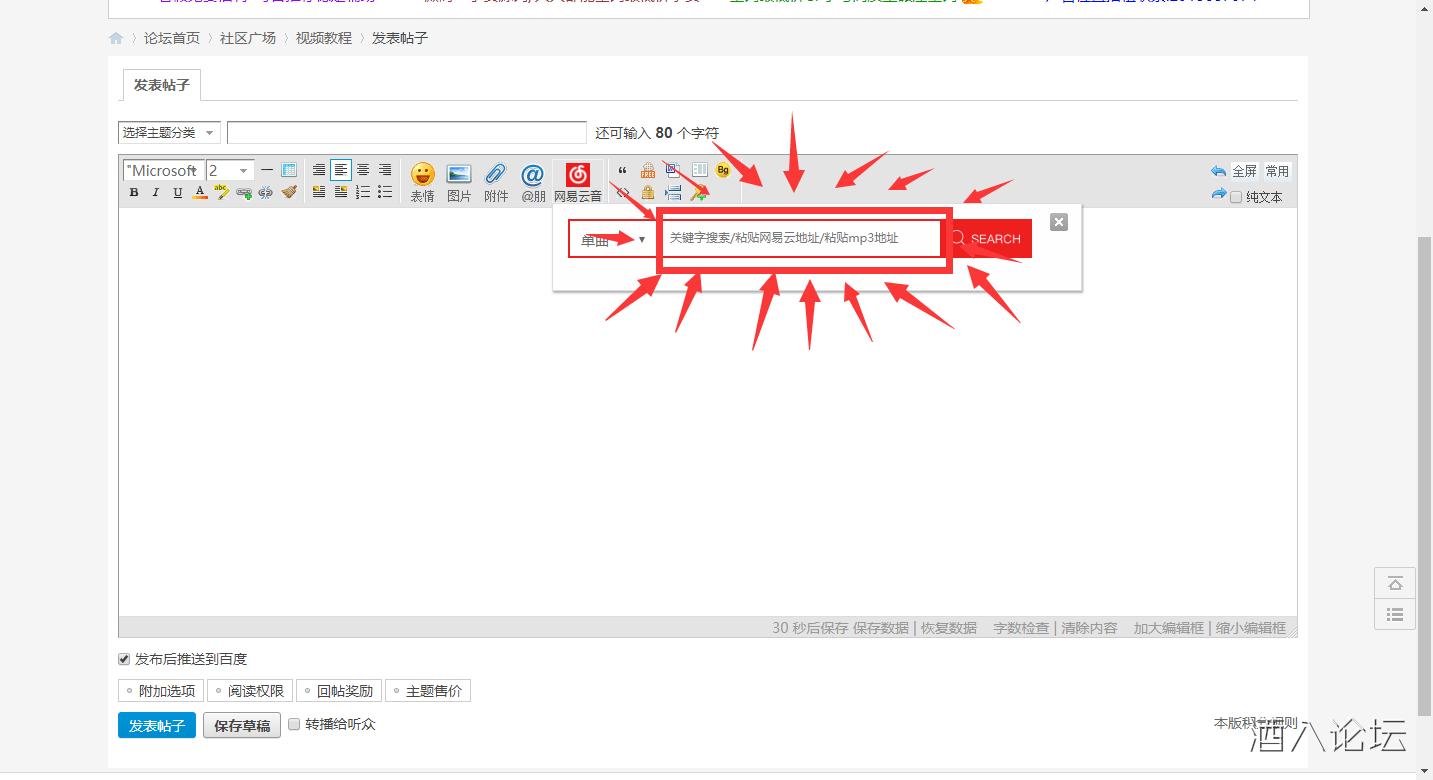1433x780 pixels.
Task: Insert an unordered bullet list
Action: pyautogui.click(x=385, y=192)
